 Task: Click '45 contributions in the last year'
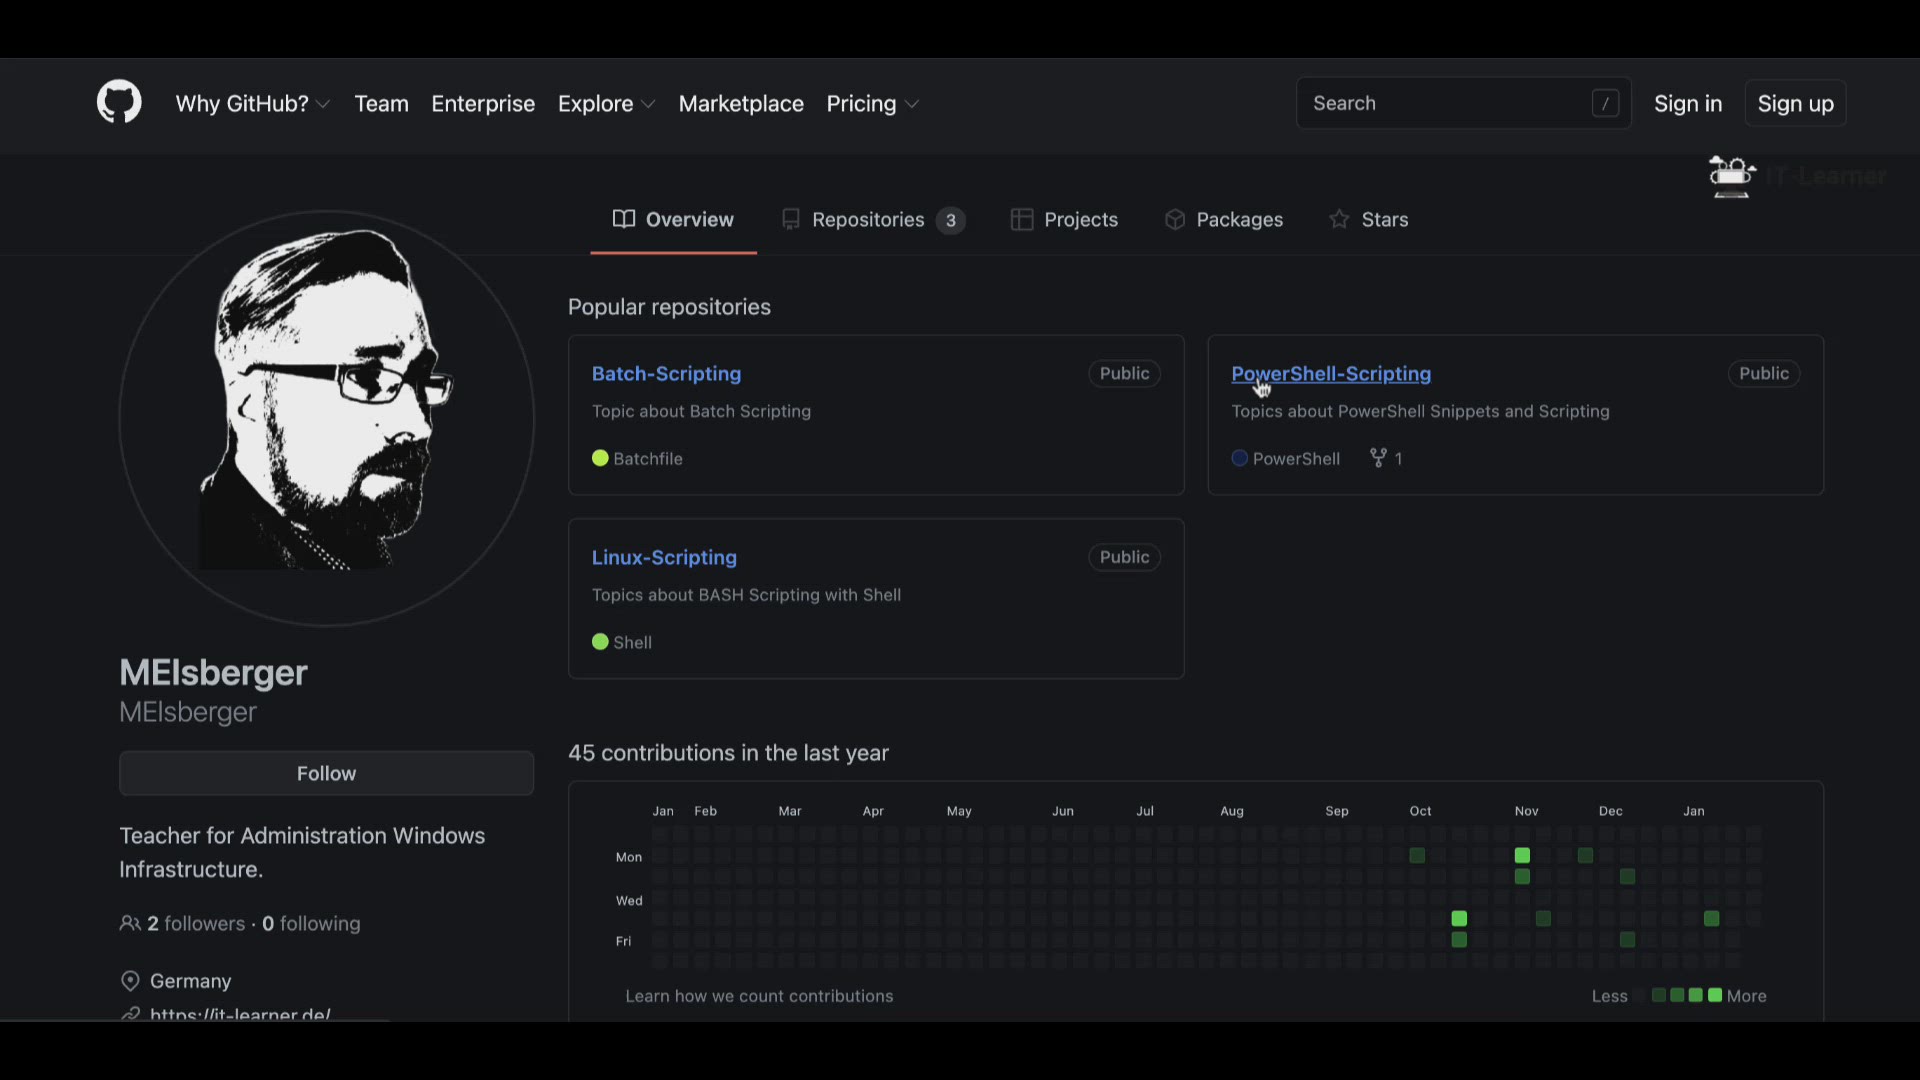click(x=728, y=753)
